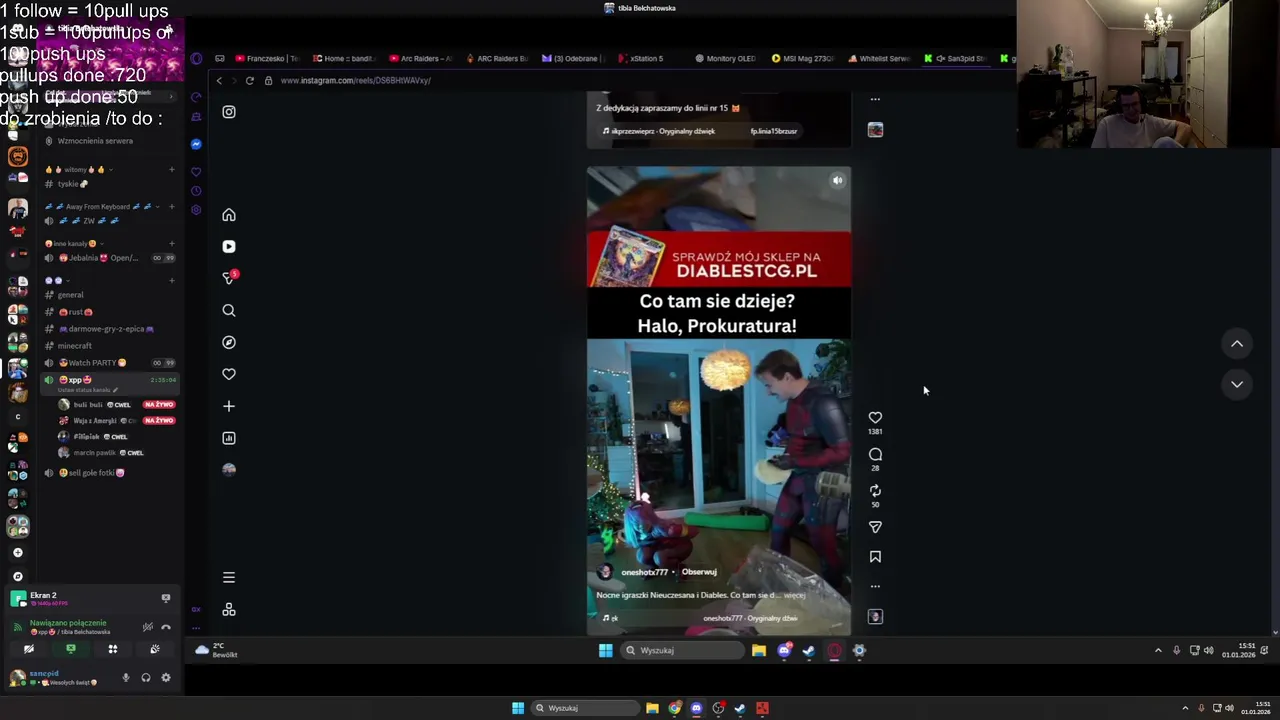Open Discord user settings gear

166,678
